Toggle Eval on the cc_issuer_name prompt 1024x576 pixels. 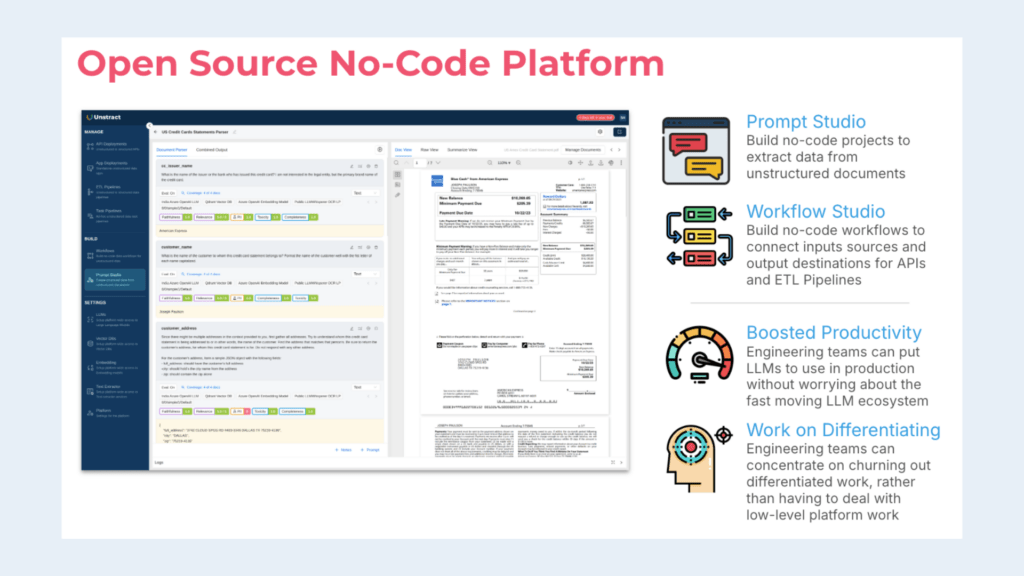(x=169, y=193)
